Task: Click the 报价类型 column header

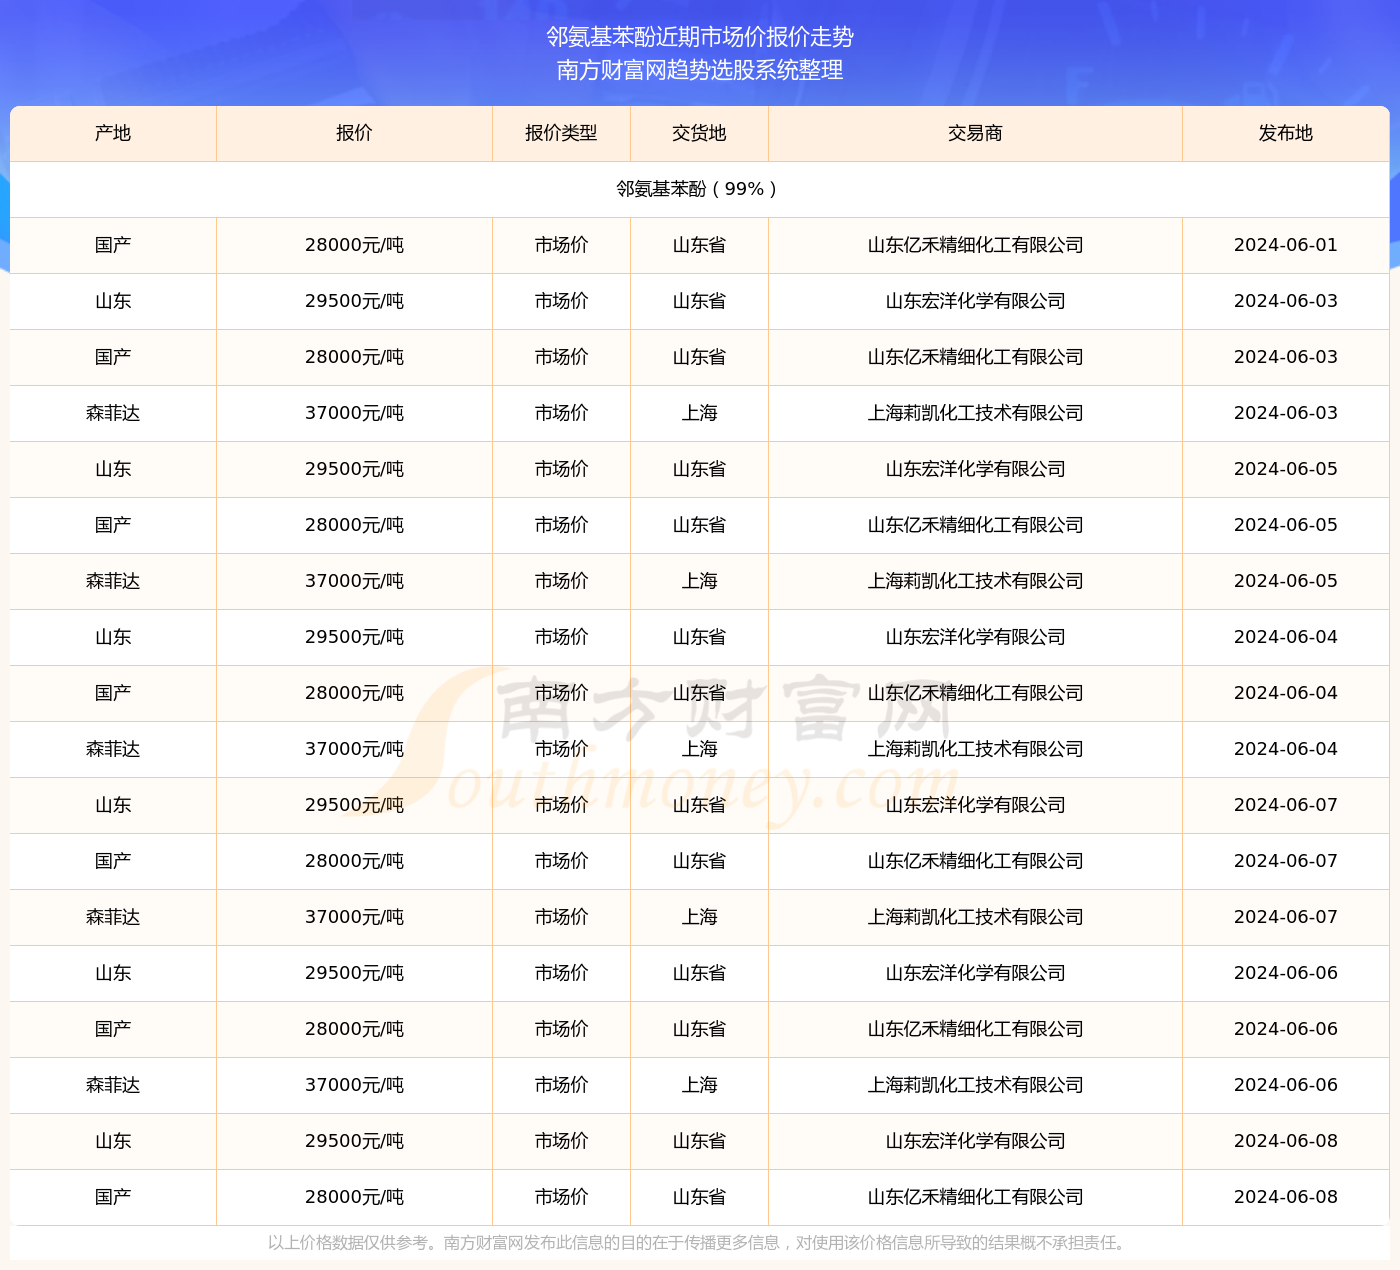Action: click(560, 133)
